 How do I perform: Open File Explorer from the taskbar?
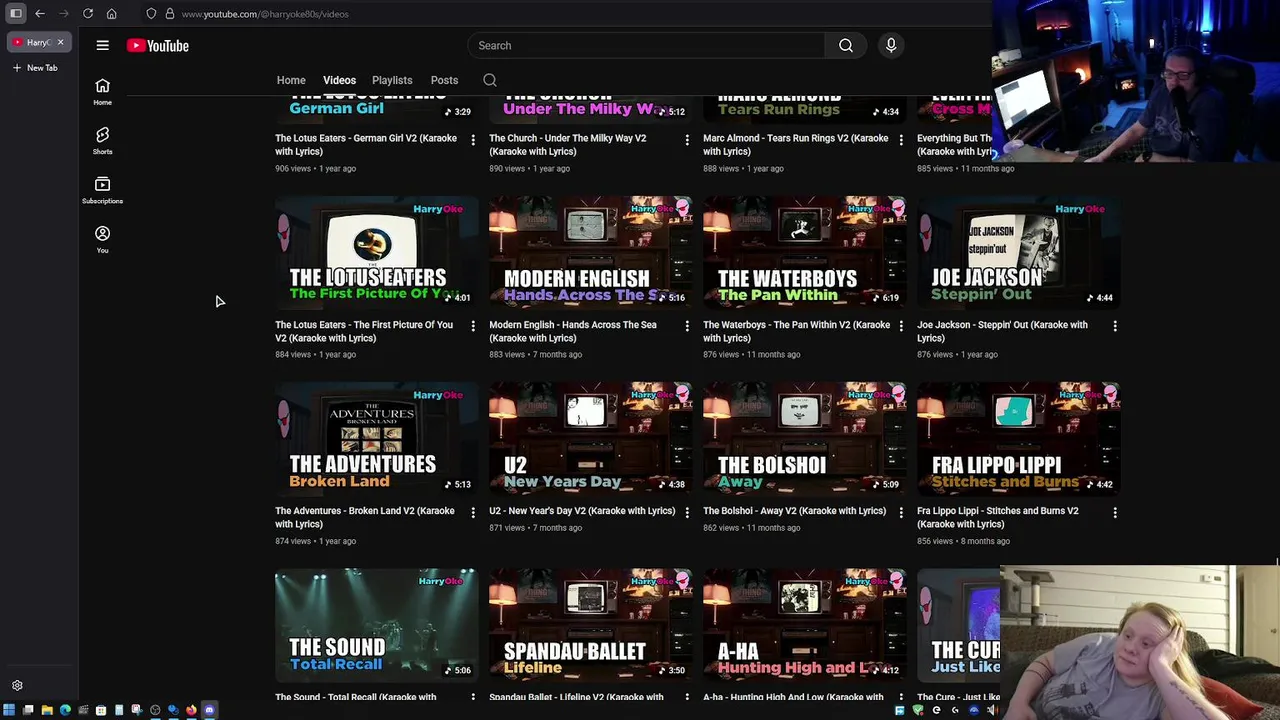pos(47,710)
